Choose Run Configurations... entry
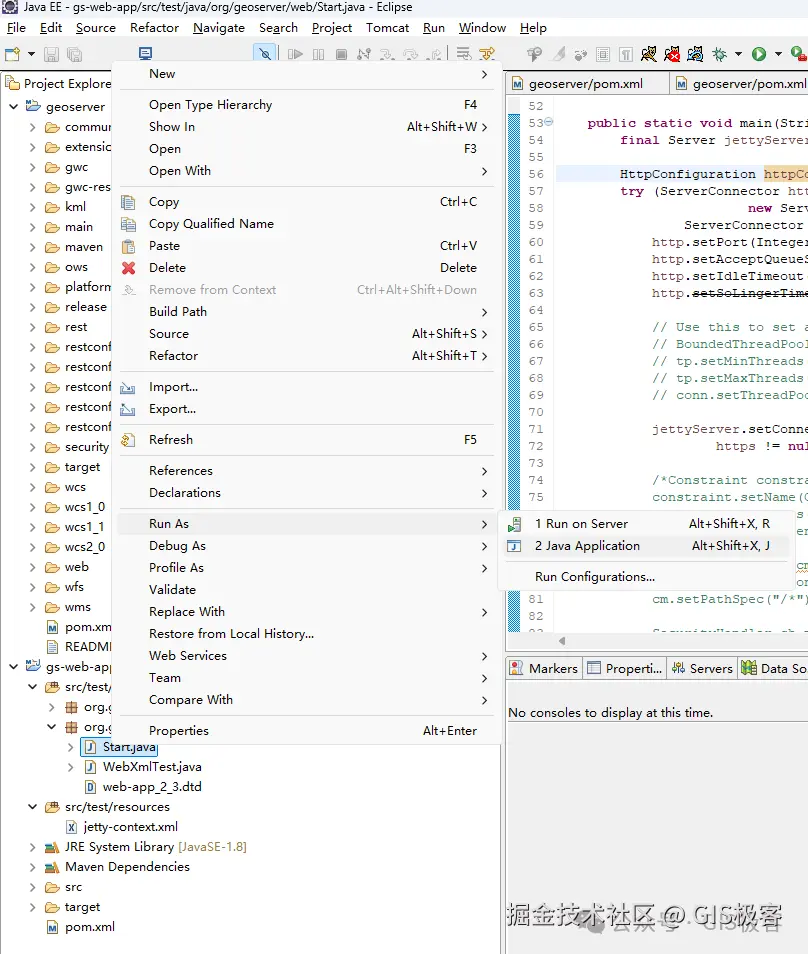 click(x=646, y=577)
